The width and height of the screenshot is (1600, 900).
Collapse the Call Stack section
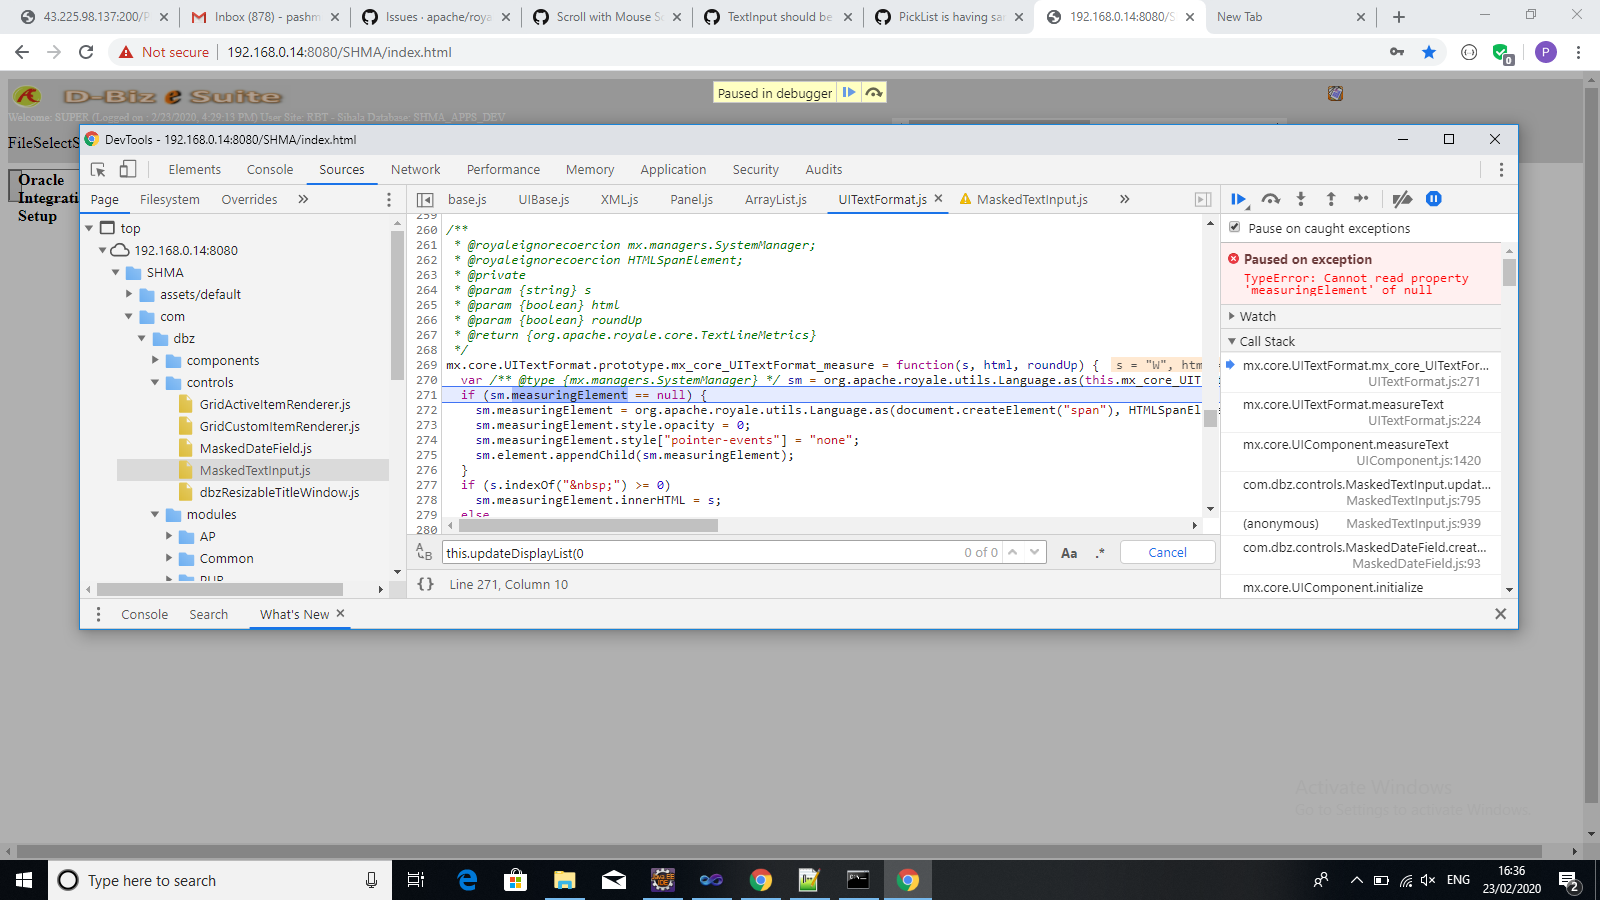coord(1266,342)
